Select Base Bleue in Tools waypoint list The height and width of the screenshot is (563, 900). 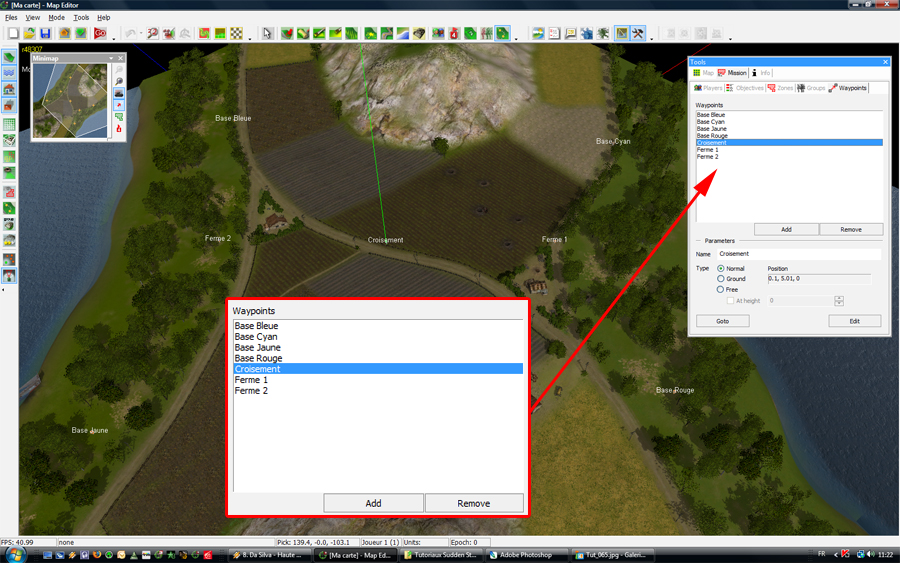pyautogui.click(x=789, y=115)
